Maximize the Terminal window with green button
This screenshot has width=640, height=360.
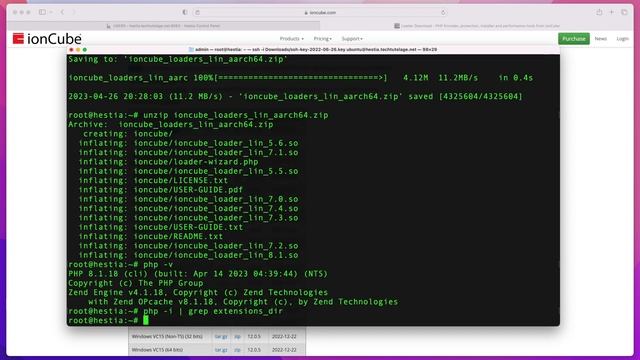pos(84,50)
